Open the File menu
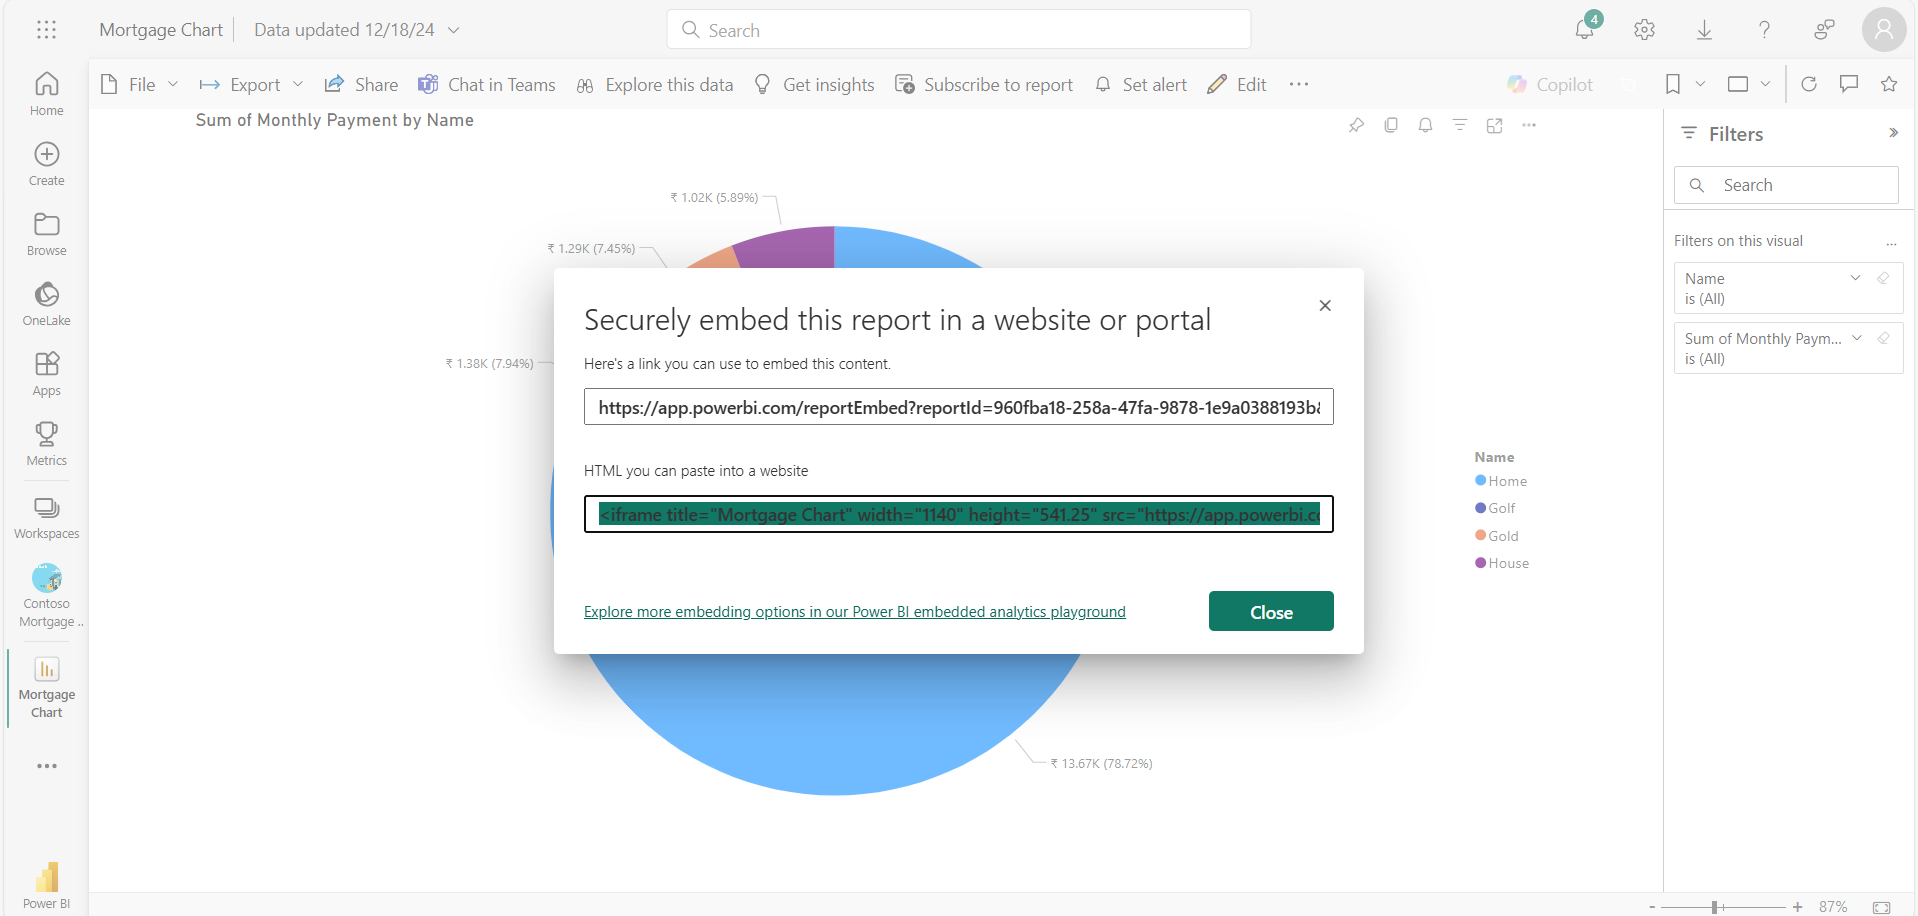1918x916 pixels. [140, 85]
